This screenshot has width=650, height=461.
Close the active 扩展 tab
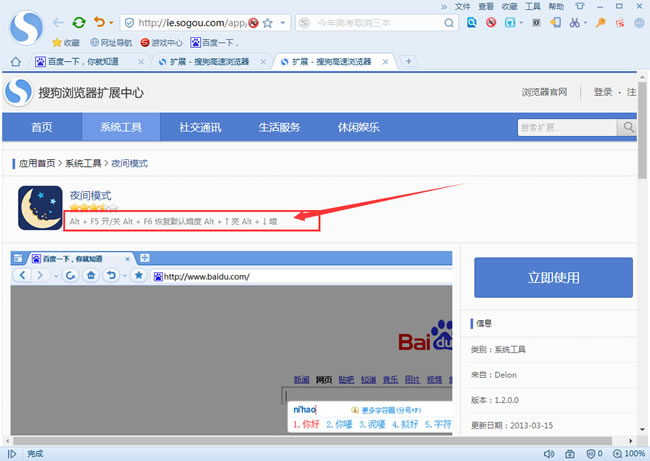[x=385, y=62]
